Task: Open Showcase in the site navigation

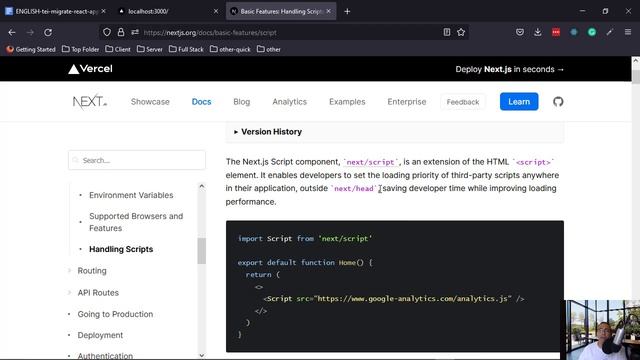Action: [150, 102]
